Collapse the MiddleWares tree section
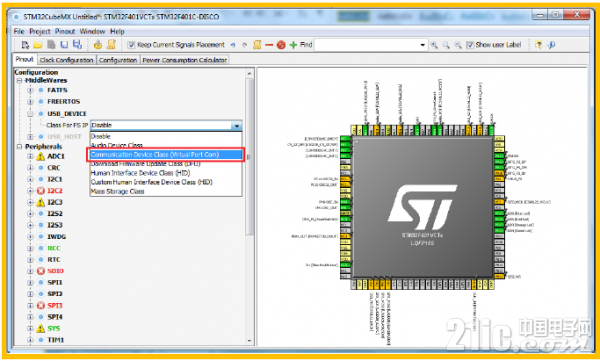Image resolution: width=600 pixels, height=361 pixels. [x=20, y=80]
